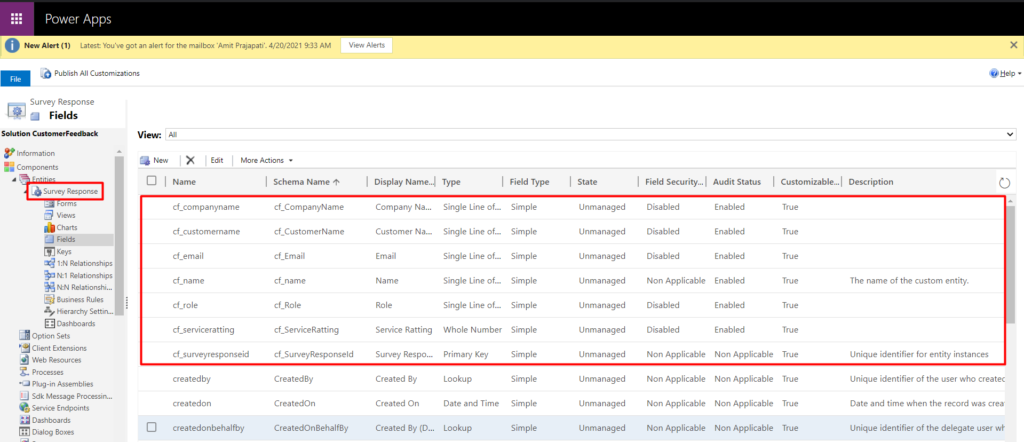Click New field button
This screenshot has width=1024, height=442.
click(154, 160)
